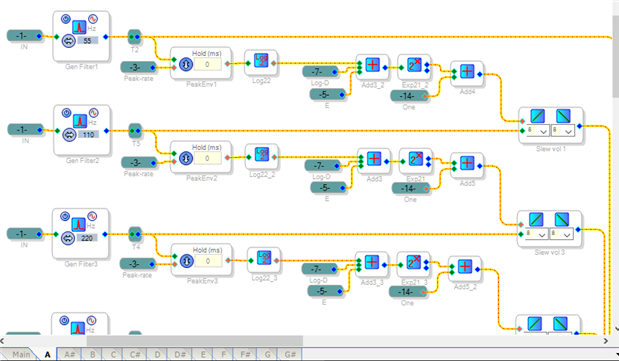Click the filter peak icon in Gen Filter3

point(79,224)
